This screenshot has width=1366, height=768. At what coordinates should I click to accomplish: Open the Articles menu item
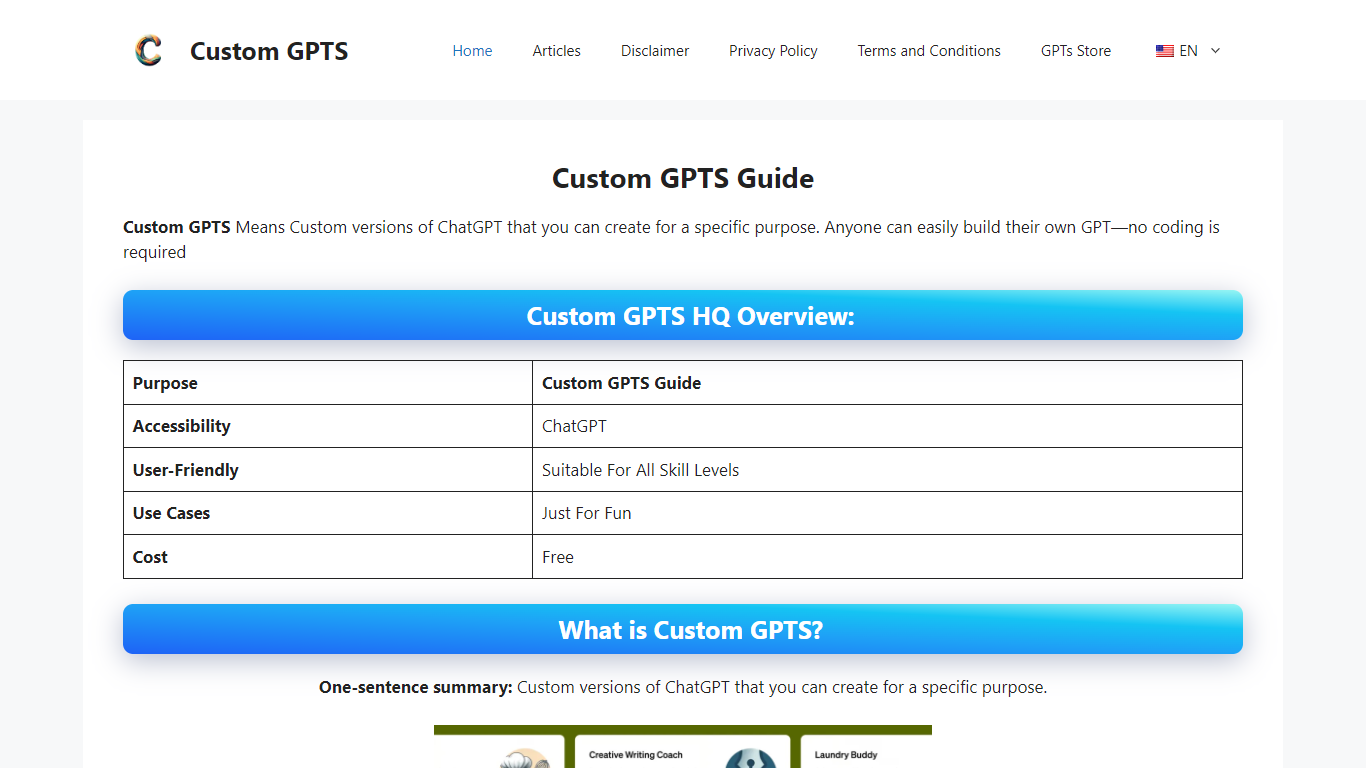tap(556, 51)
